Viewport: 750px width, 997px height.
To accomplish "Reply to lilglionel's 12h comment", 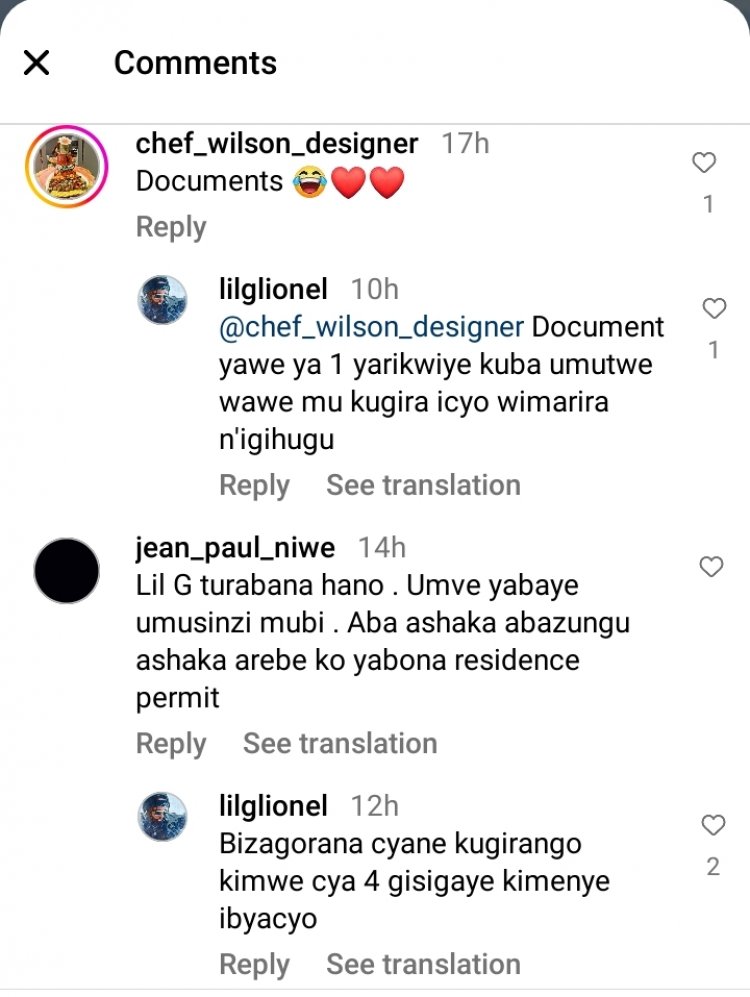I will [254, 964].
